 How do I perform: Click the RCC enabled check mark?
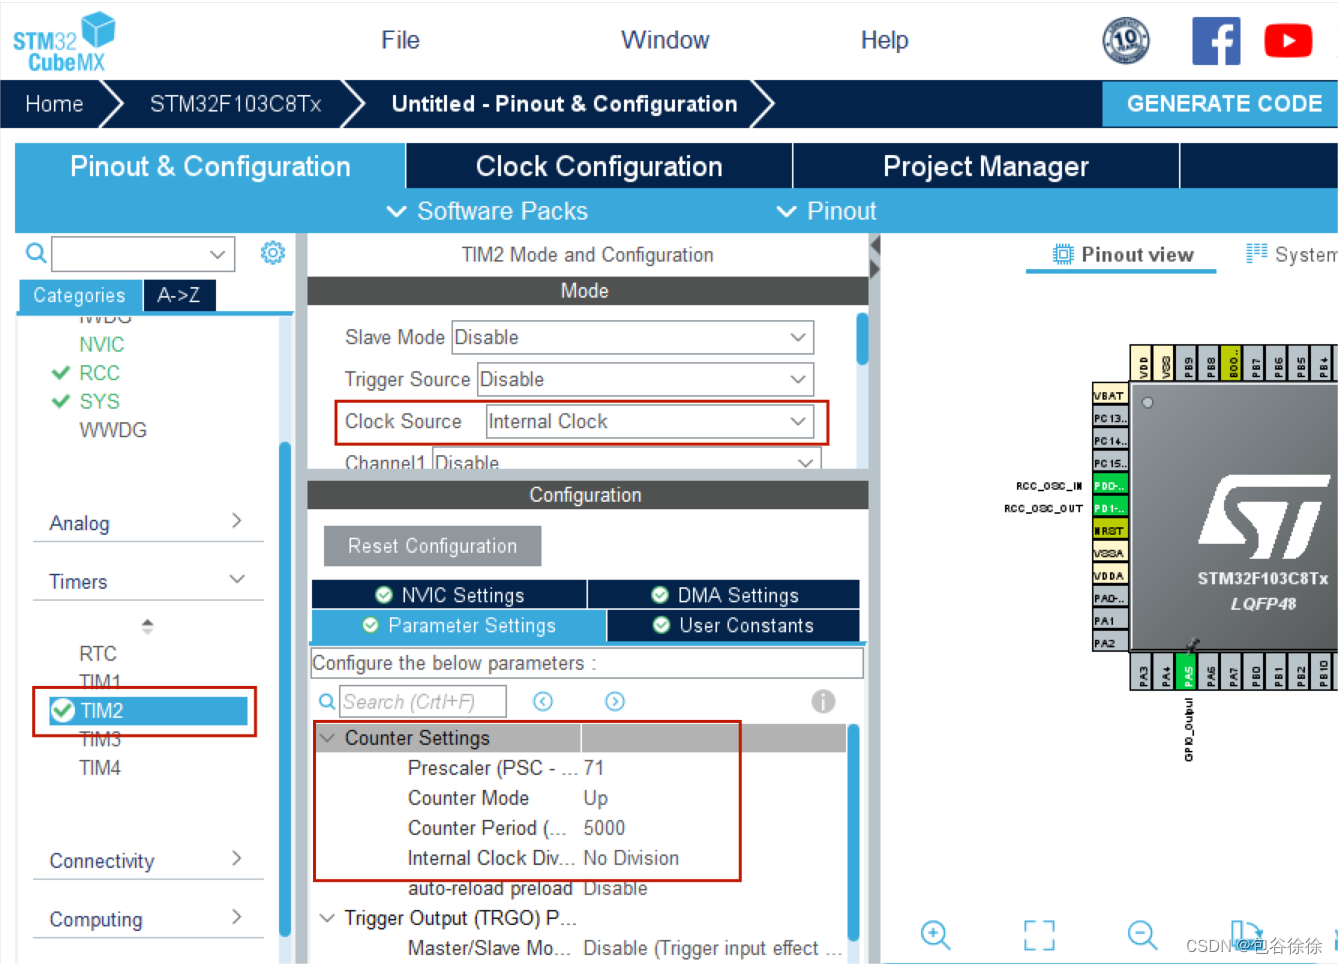60,373
